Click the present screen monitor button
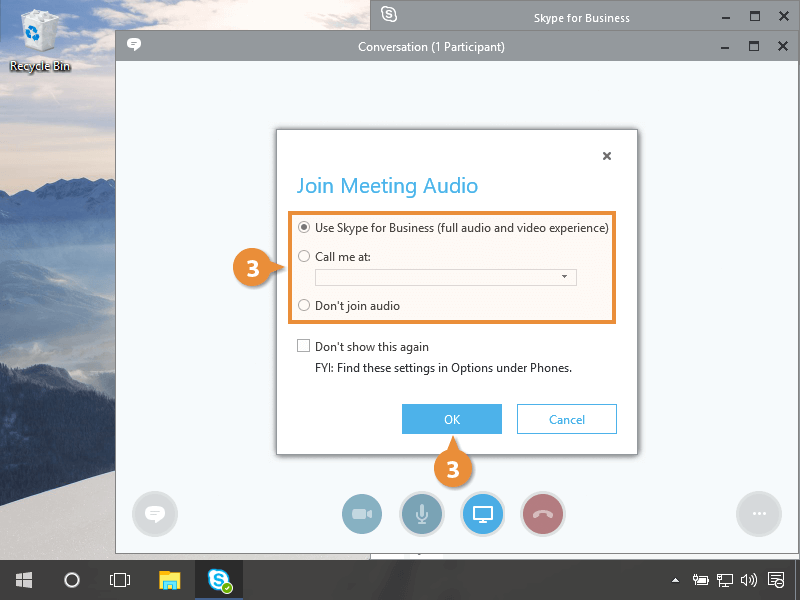Image resolution: width=800 pixels, height=600 pixels. [x=483, y=515]
